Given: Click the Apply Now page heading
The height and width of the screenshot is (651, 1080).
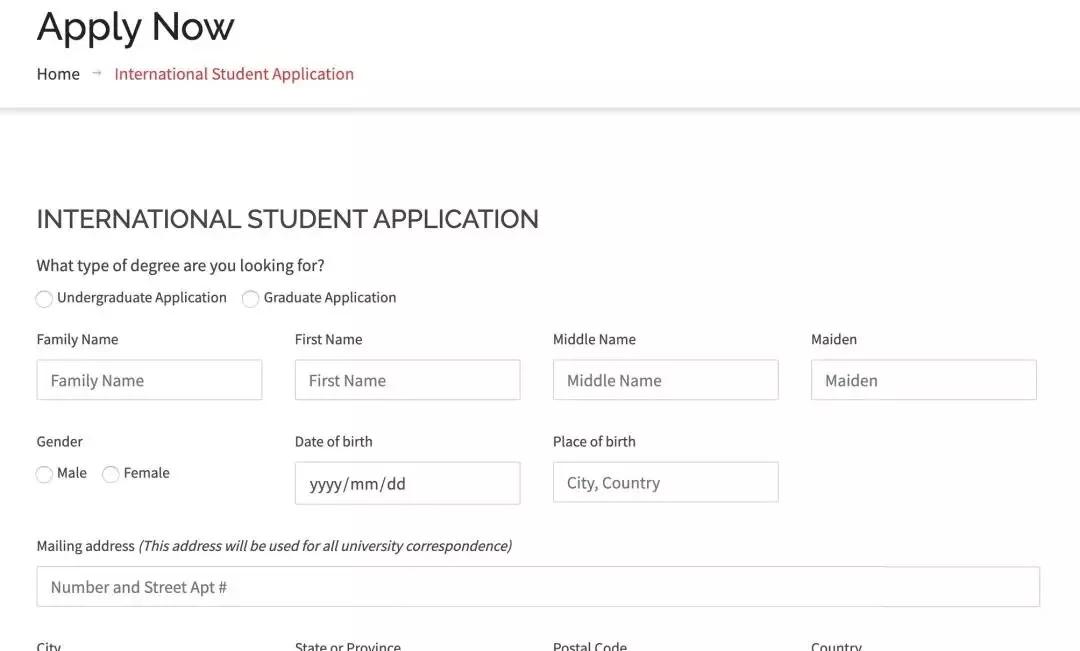Looking at the screenshot, I should point(134,27).
